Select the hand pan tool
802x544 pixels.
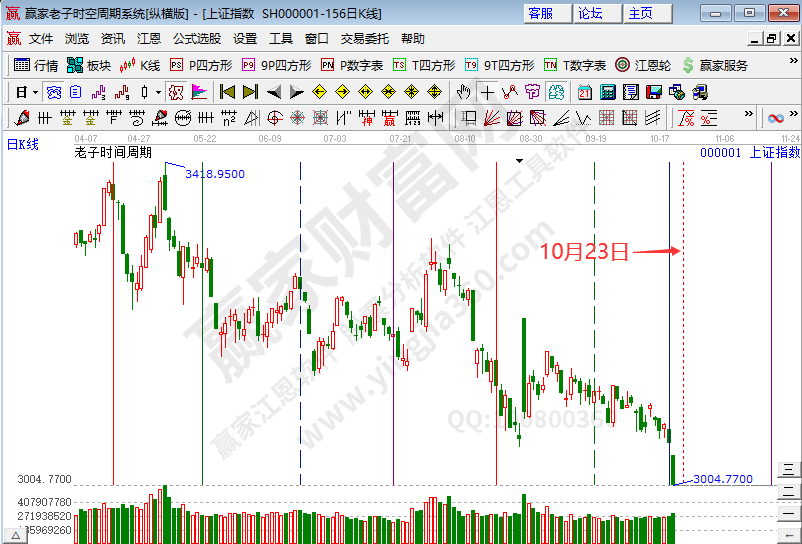click(463, 92)
